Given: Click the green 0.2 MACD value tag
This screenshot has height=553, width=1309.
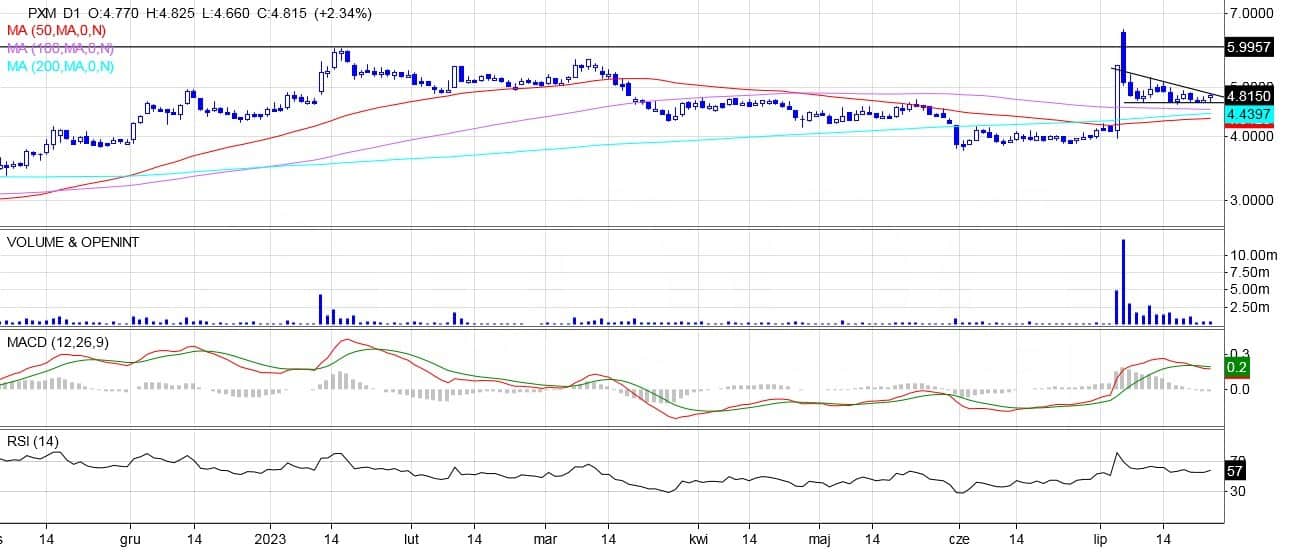Looking at the screenshot, I should pyautogui.click(x=1235, y=367).
